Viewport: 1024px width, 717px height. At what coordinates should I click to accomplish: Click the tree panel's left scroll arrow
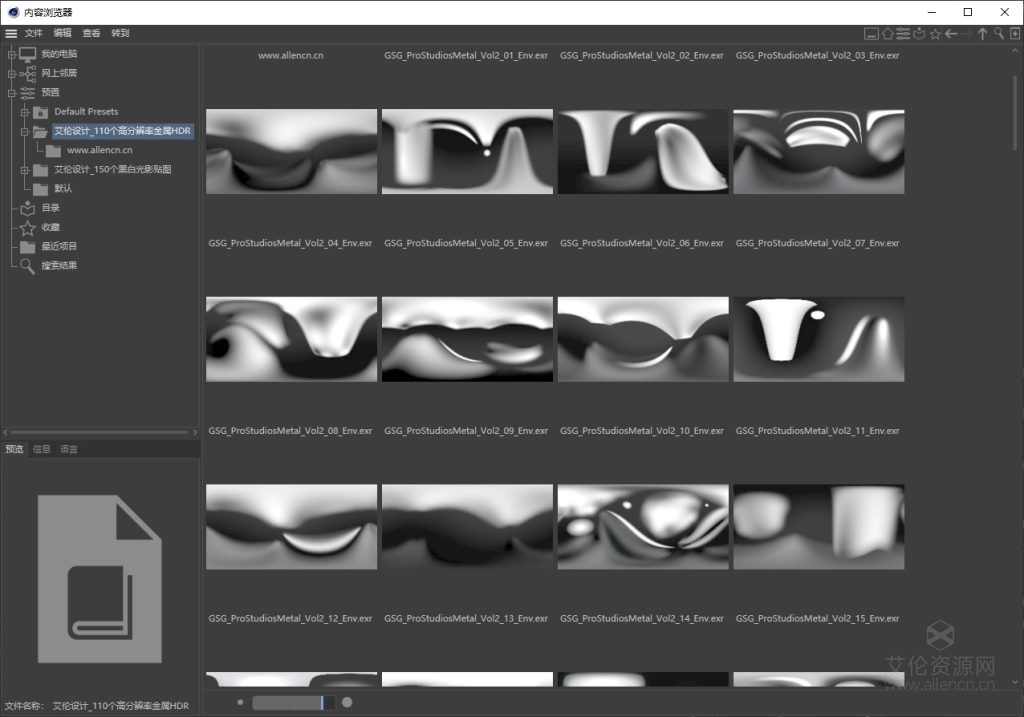pos(5,432)
